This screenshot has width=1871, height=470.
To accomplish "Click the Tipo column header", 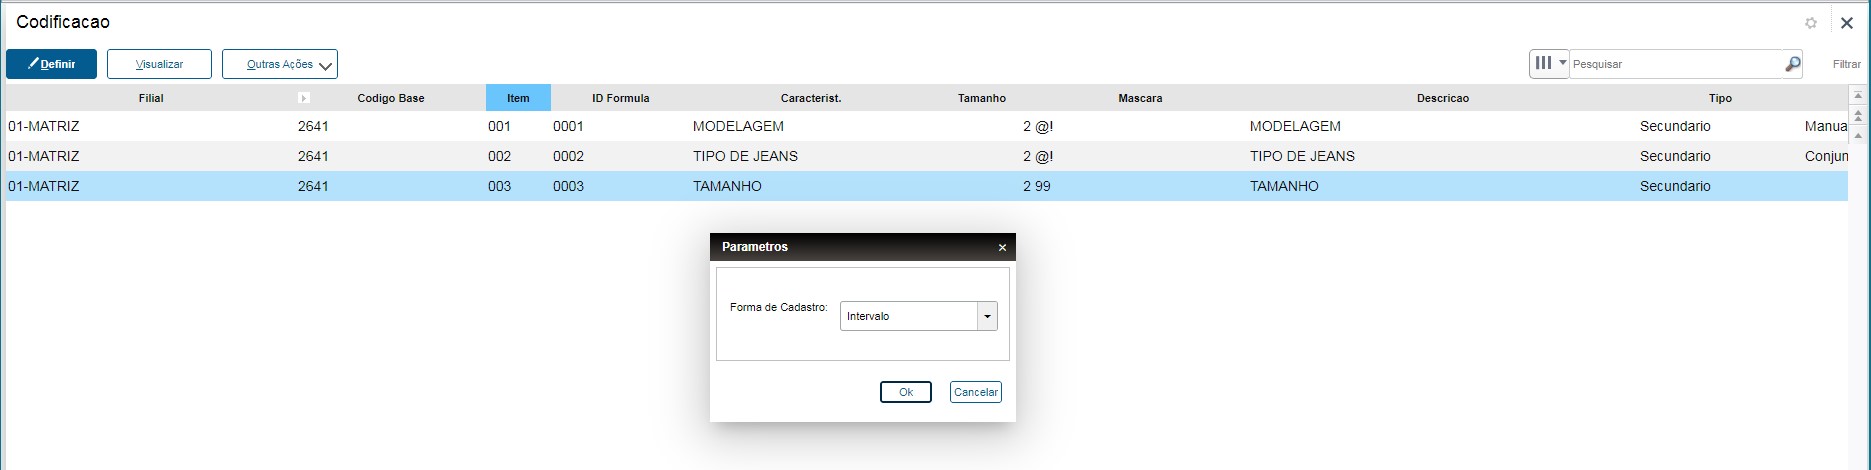I will pyautogui.click(x=1720, y=98).
